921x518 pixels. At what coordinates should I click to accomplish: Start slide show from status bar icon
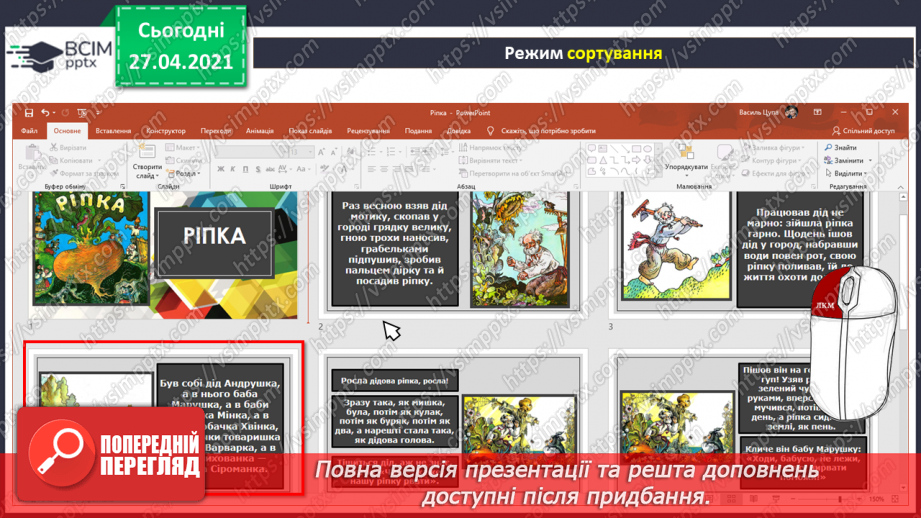click(x=776, y=499)
